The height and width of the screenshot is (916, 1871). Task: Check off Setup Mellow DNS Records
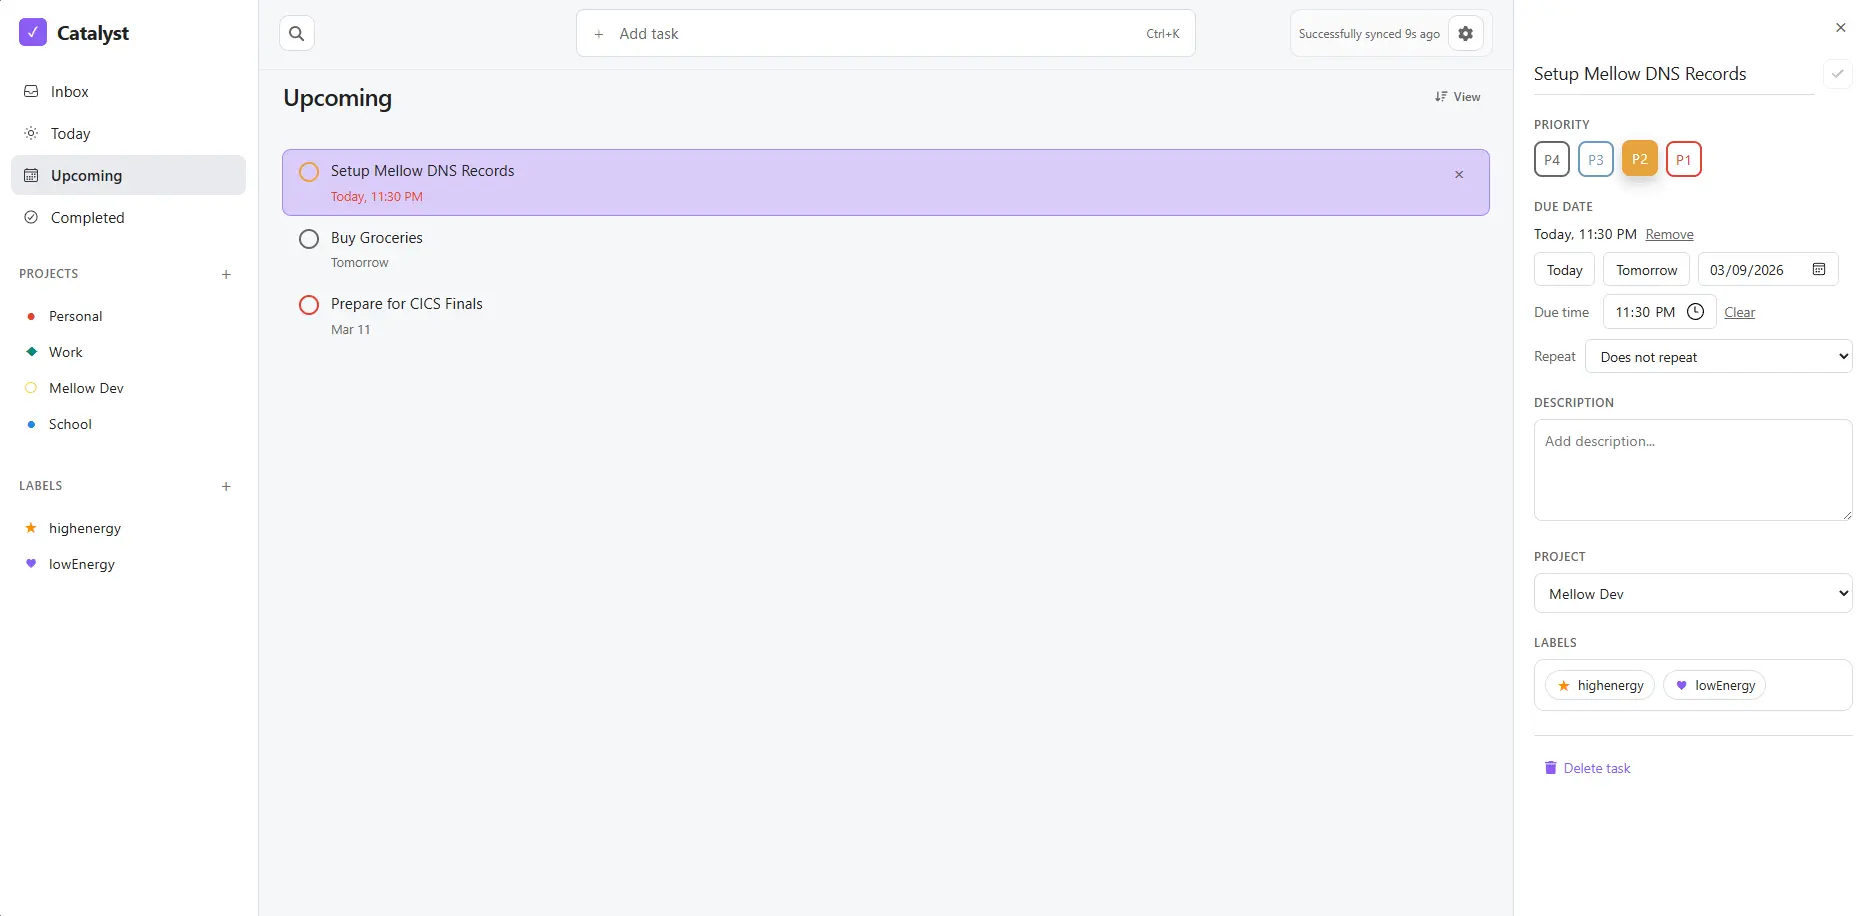click(308, 171)
